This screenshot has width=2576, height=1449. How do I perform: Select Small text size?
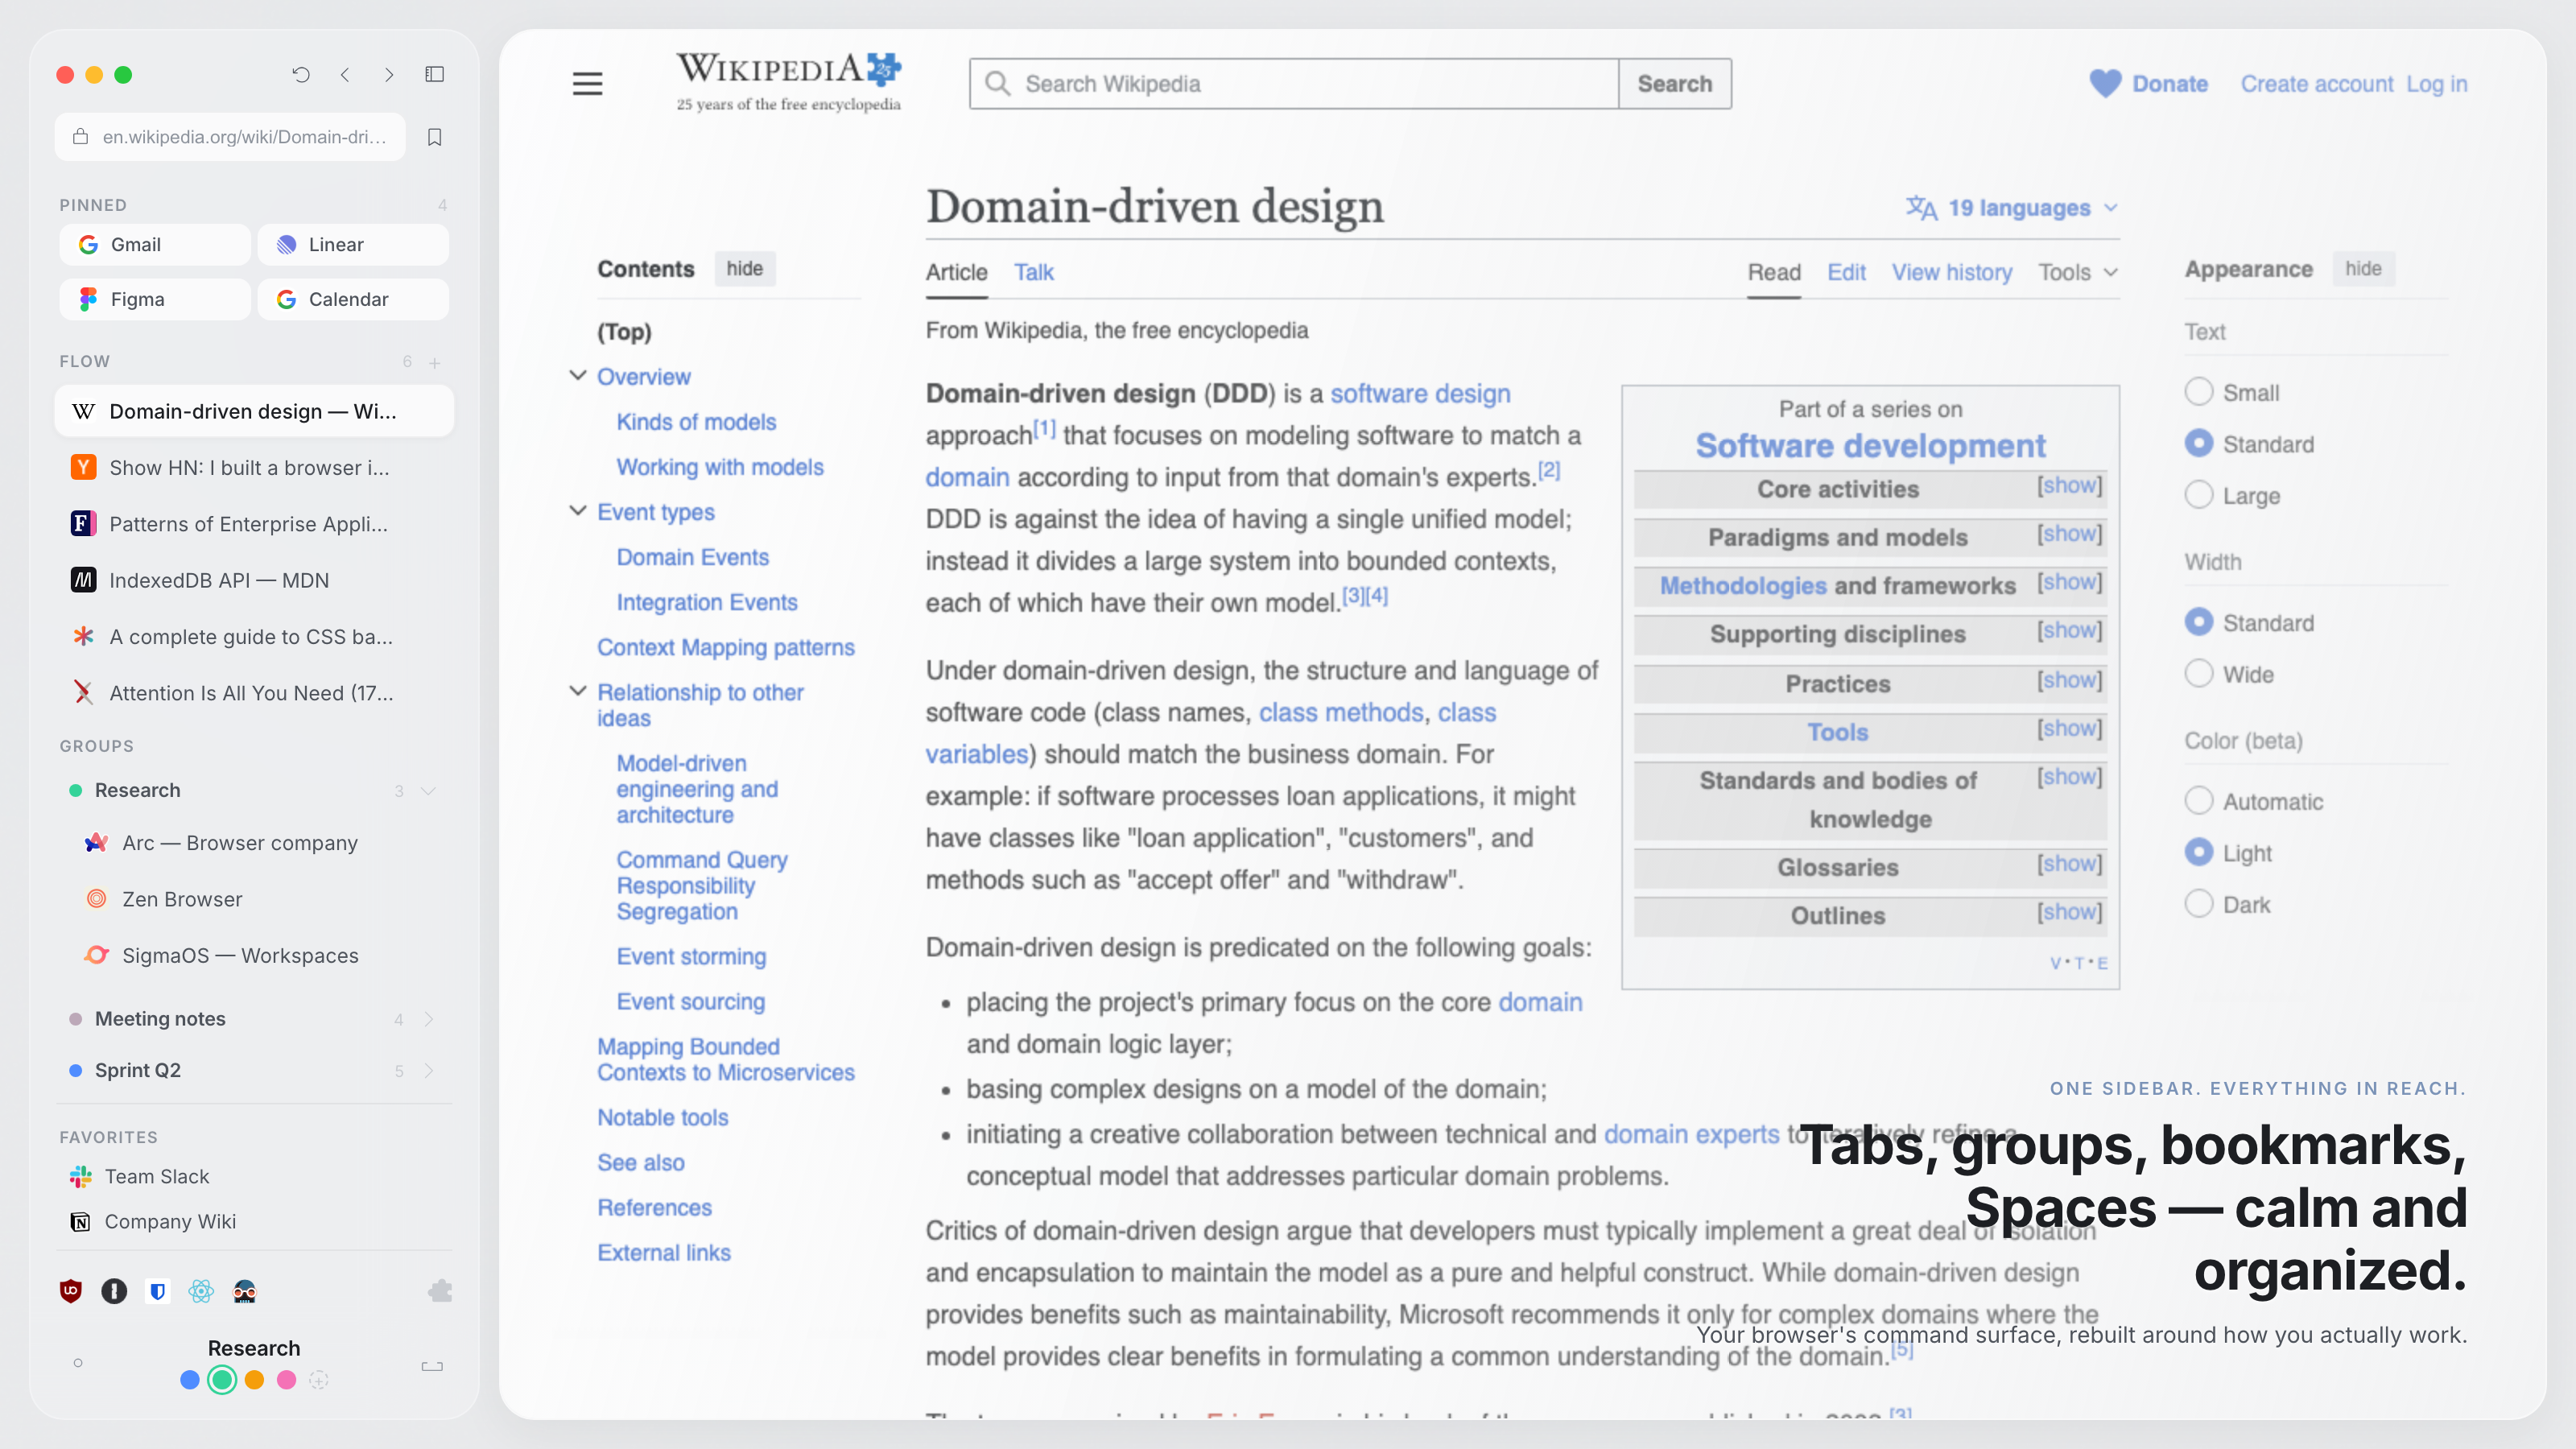2198,392
